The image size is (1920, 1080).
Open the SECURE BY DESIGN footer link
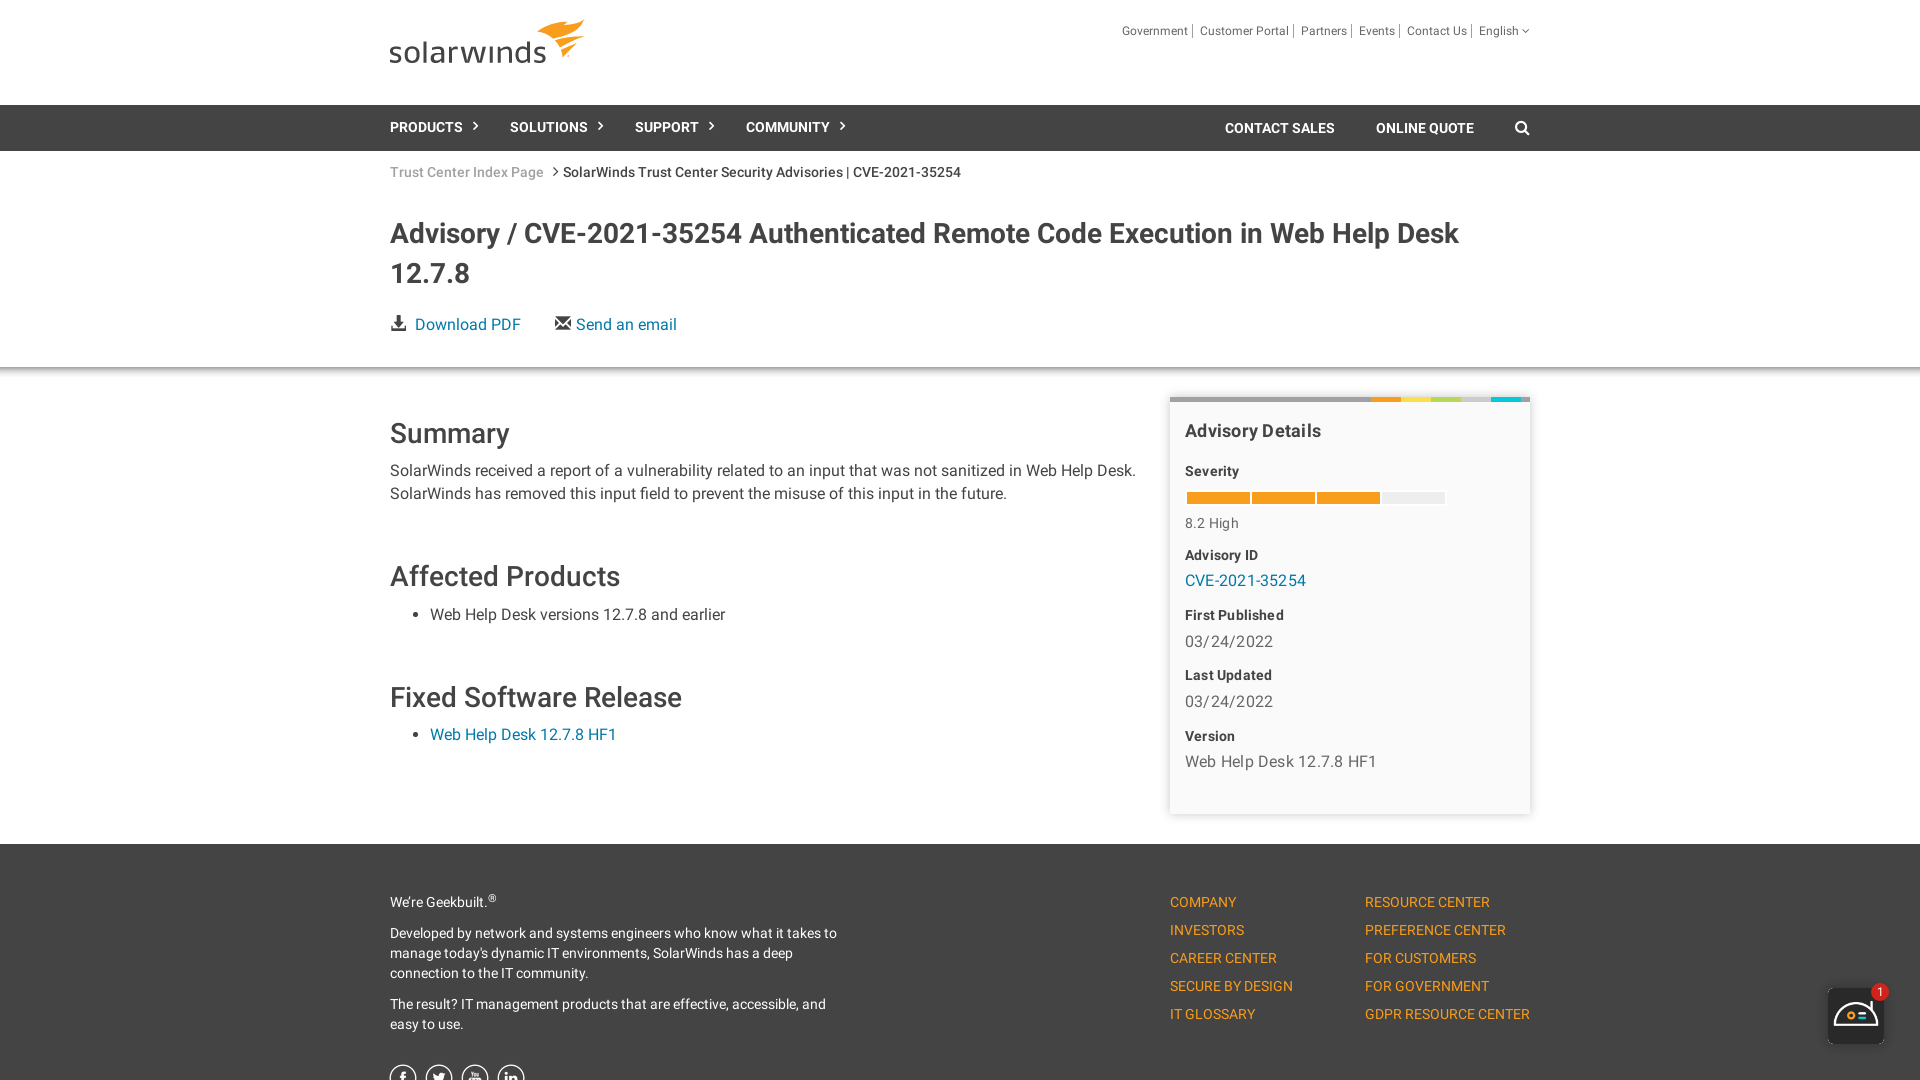(1231, 986)
